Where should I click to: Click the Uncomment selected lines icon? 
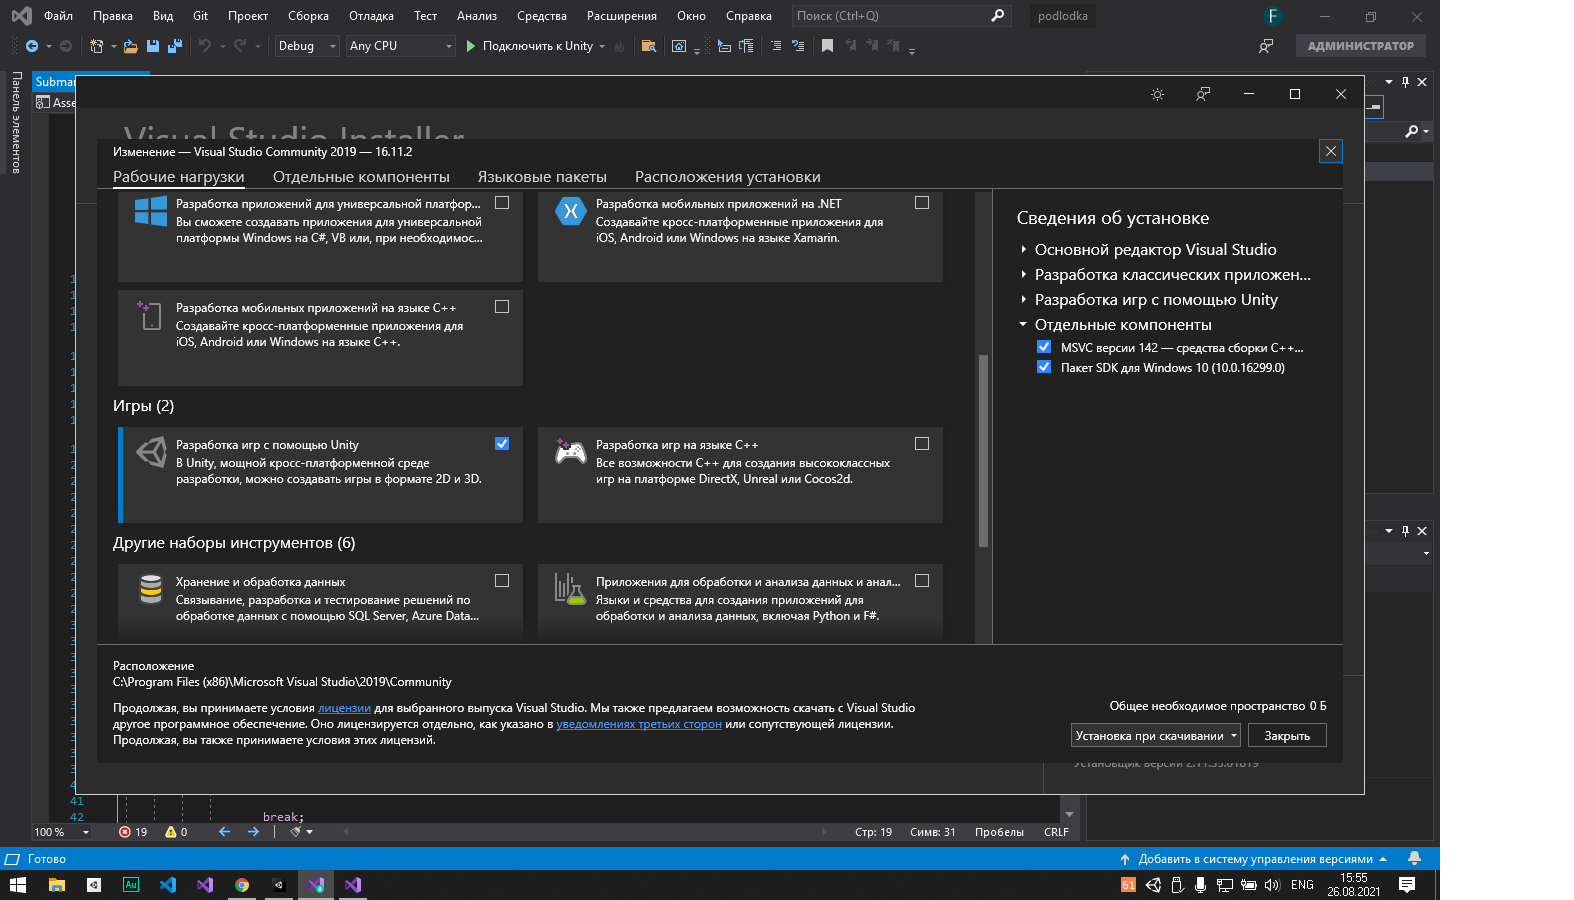coord(798,46)
